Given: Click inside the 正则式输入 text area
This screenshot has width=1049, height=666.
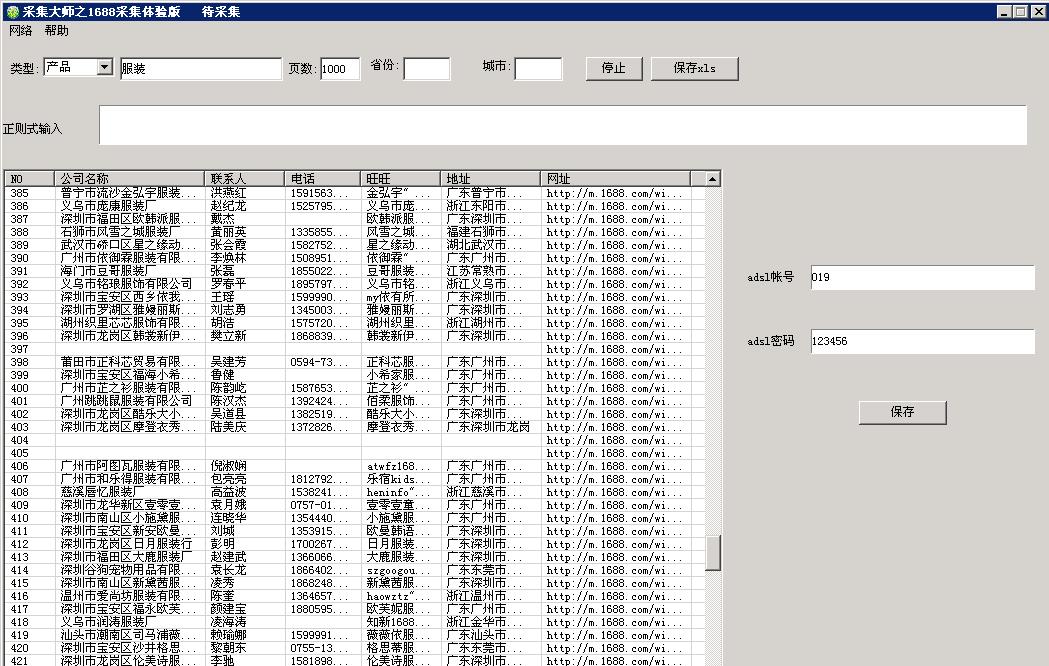Looking at the screenshot, I should 562,126.
